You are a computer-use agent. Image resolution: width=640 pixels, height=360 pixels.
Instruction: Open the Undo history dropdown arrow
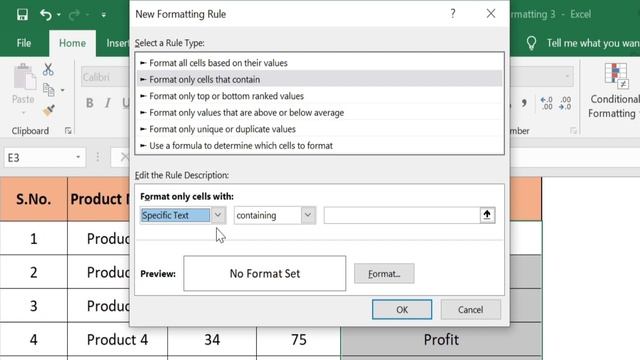pyautogui.click(x=59, y=15)
